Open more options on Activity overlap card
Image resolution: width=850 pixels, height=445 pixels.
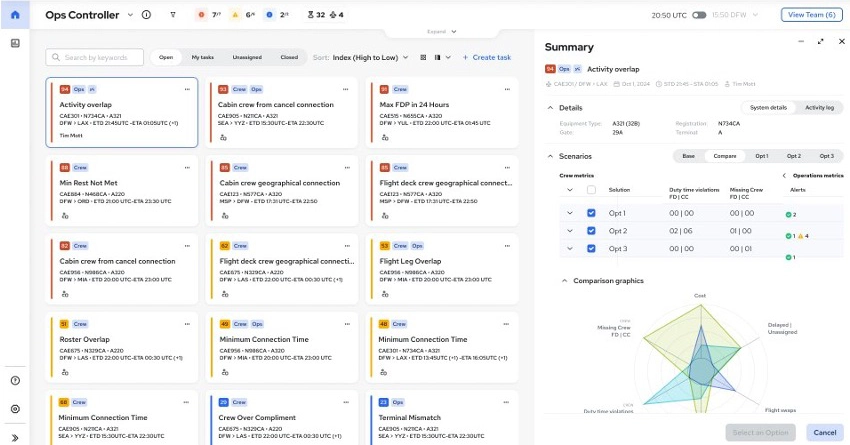[x=187, y=89]
